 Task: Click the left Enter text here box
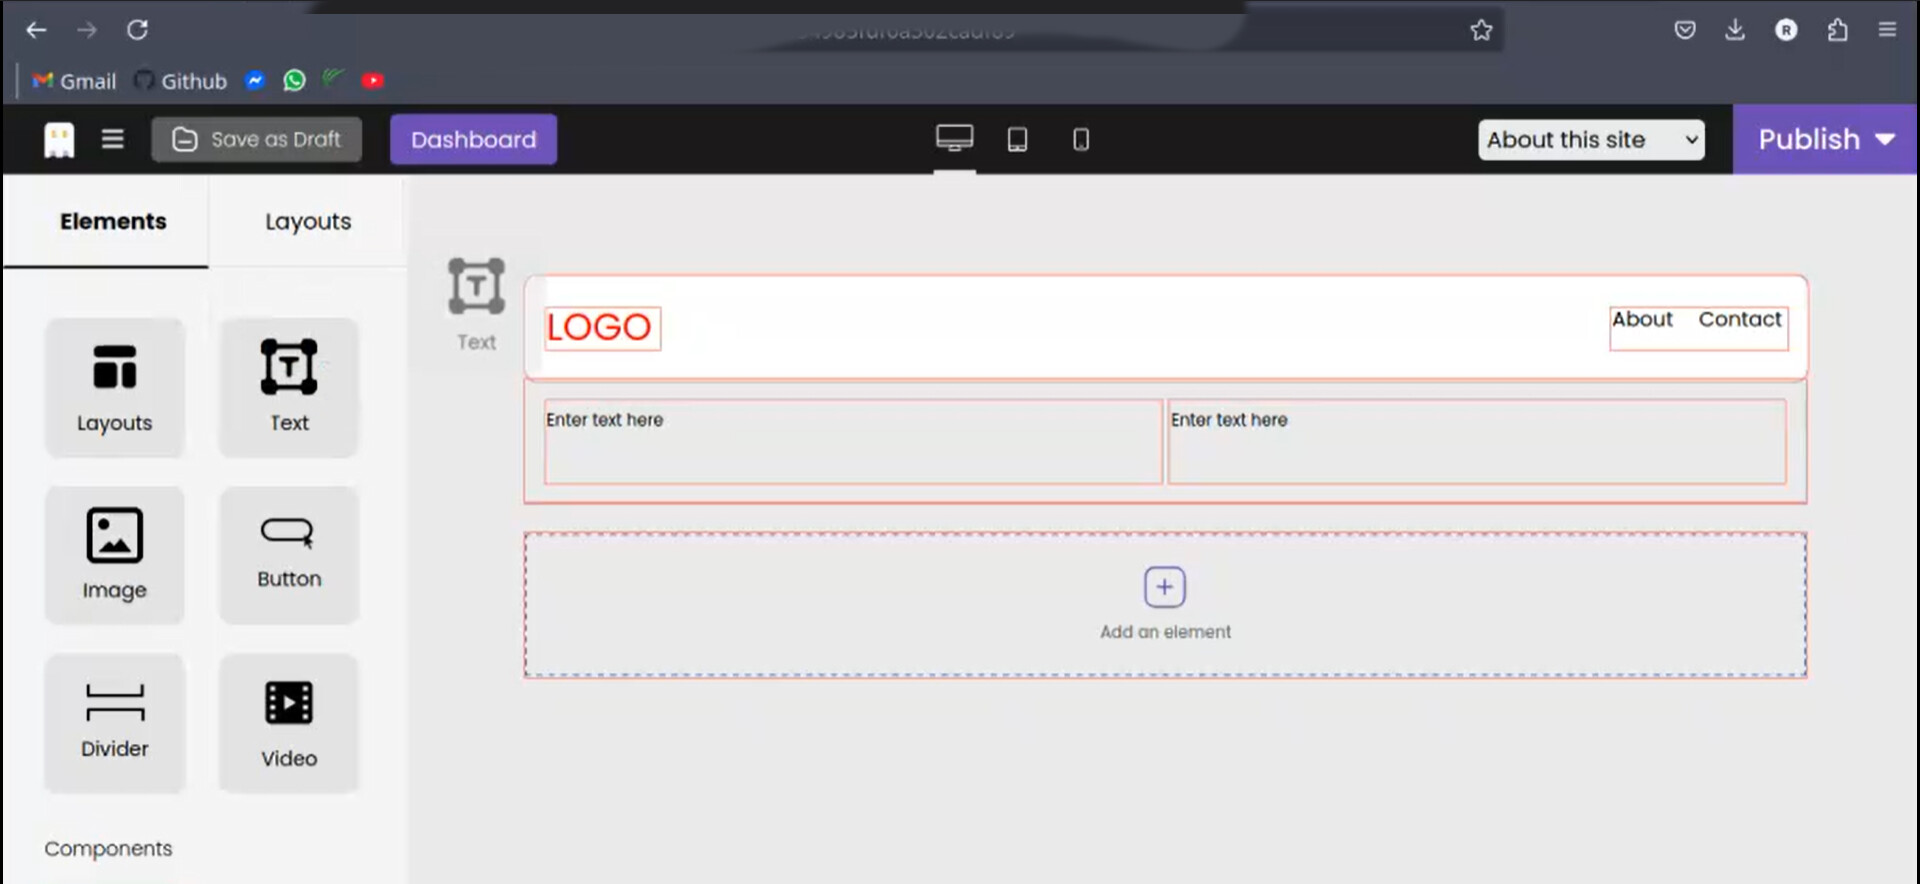(x=853, y=442)
